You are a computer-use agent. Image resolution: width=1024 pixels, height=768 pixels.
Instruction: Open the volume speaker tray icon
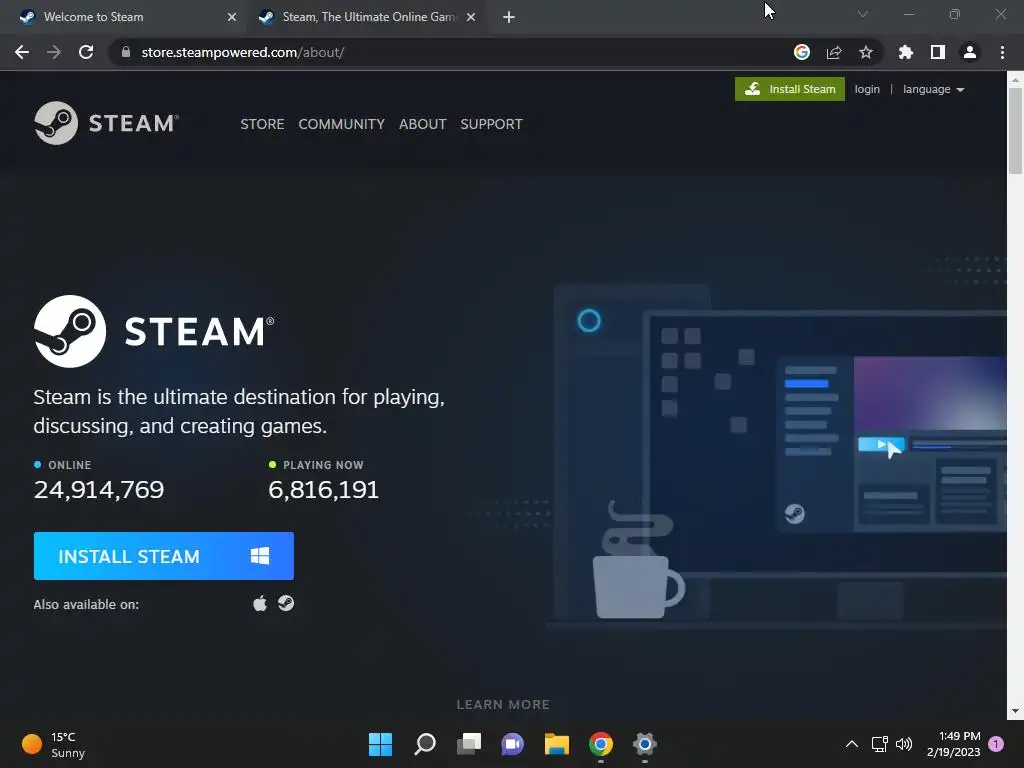[904, 744]
